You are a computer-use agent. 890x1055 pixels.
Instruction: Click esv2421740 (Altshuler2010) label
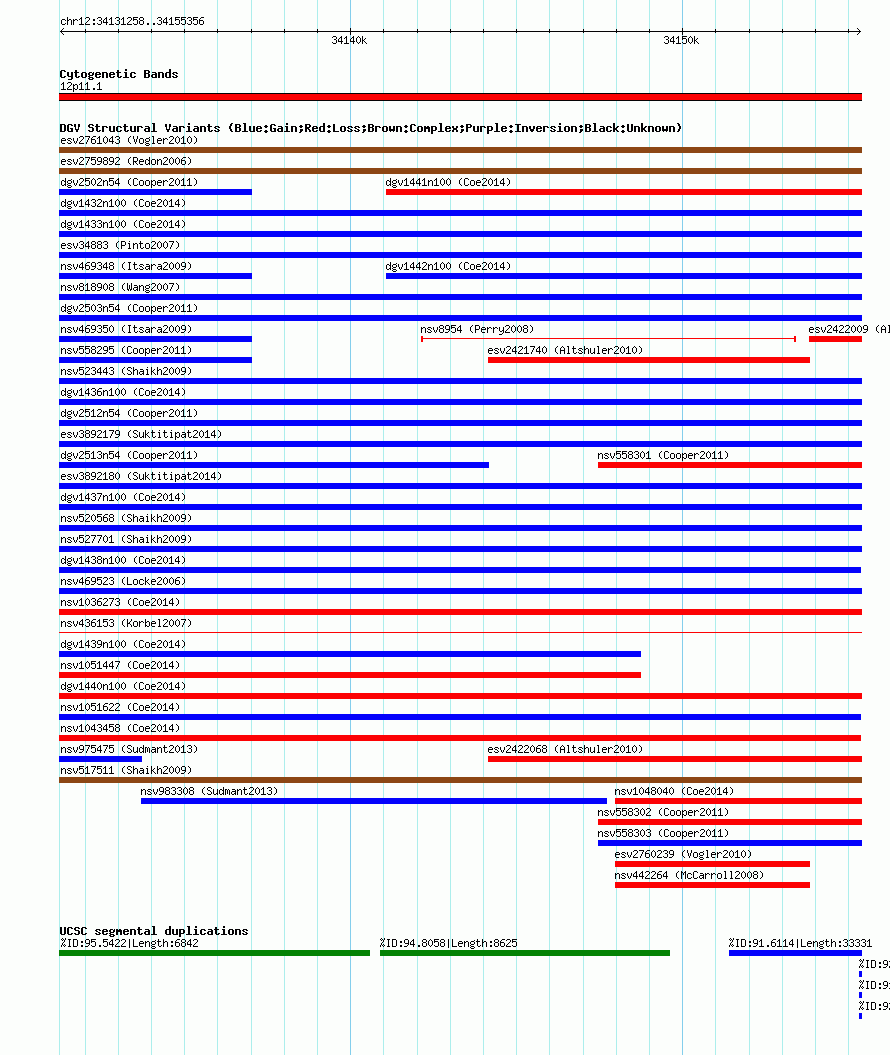pos(565,350)
